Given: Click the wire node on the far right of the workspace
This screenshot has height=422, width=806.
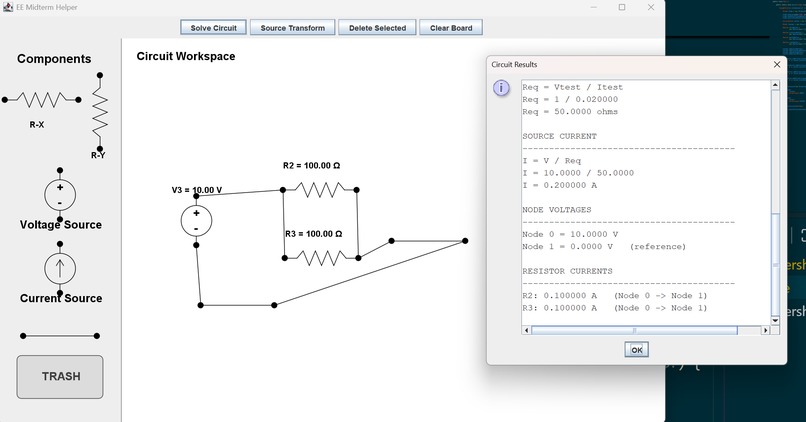Looking at the screenshot, I should pyautogui.click(x=465, y=241).
